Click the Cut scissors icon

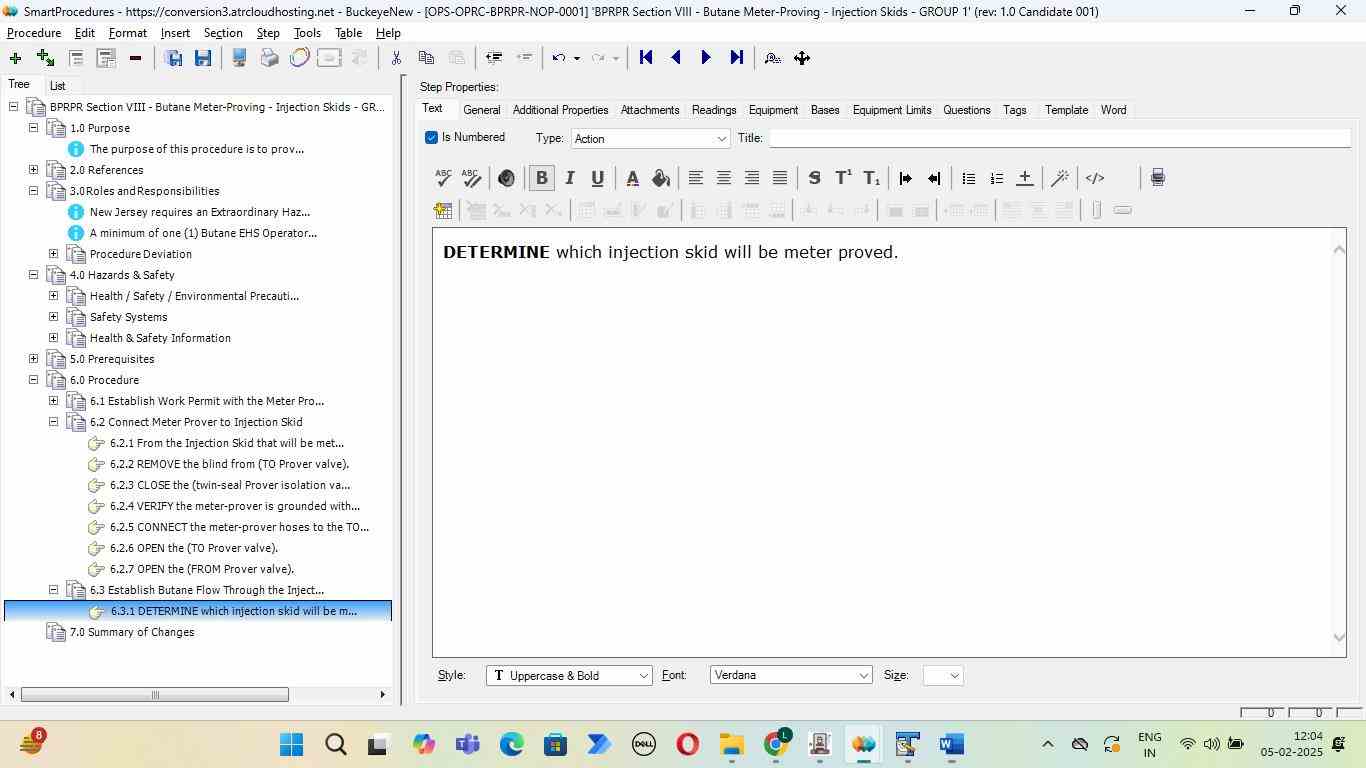[396, 58]
